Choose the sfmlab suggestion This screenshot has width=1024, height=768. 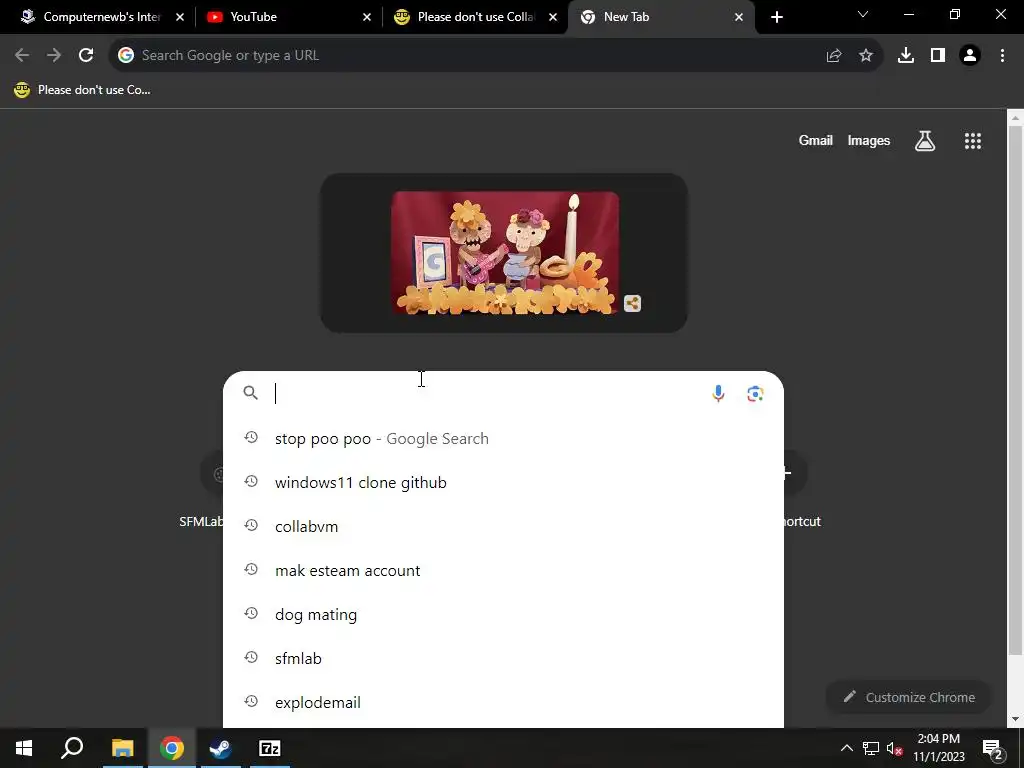504,658
